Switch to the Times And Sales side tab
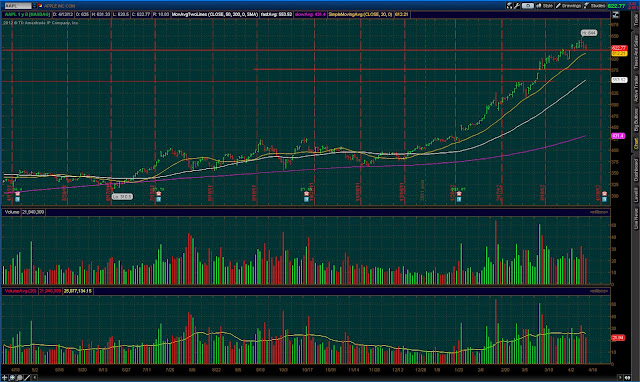 [x=636, y=52]
